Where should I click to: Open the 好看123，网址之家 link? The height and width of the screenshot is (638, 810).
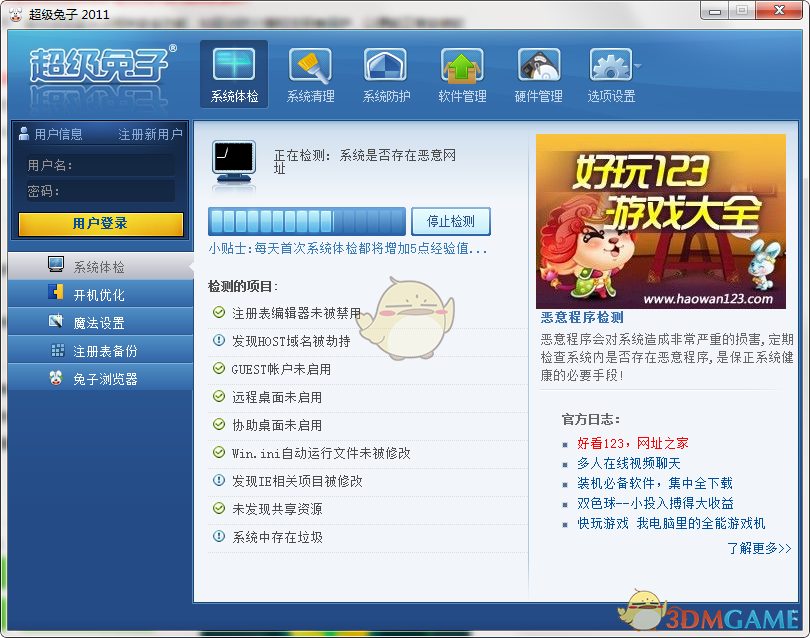632,443
